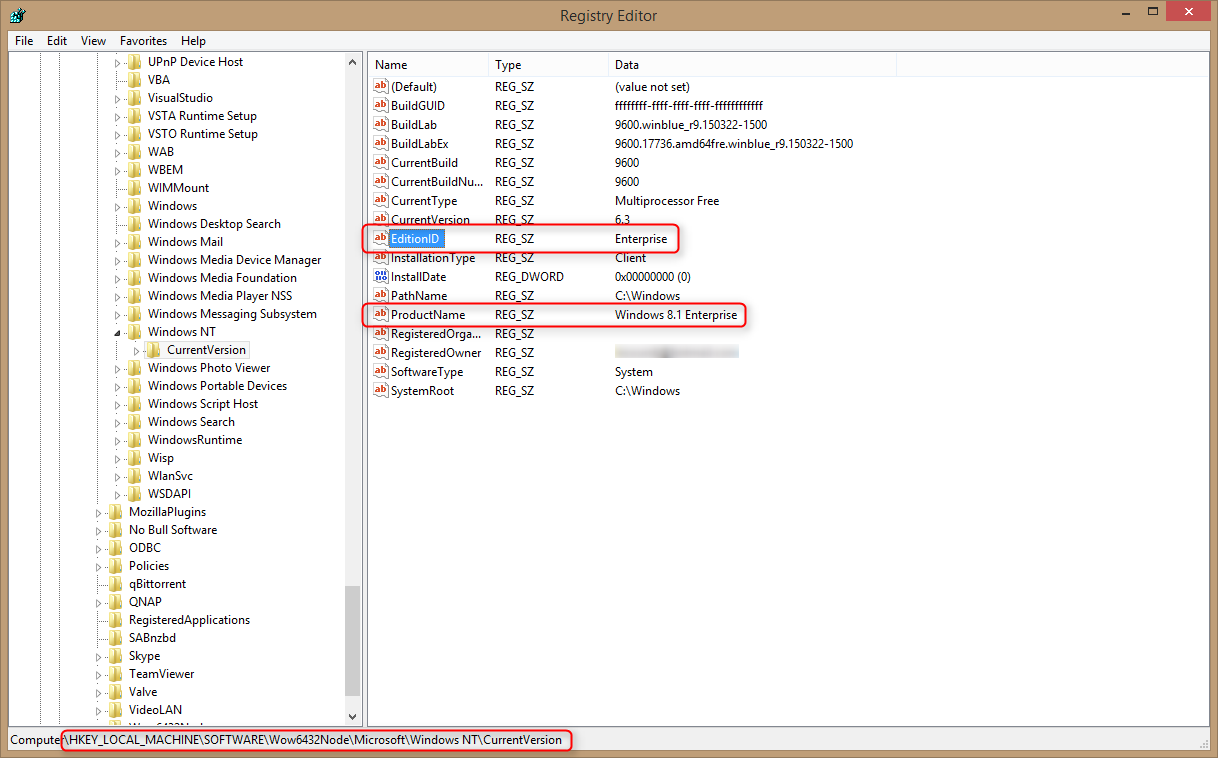This screenshot has width=1218, height=758.
Task: Select the RegisteredOrga... value name
Action: click(436, 333)
